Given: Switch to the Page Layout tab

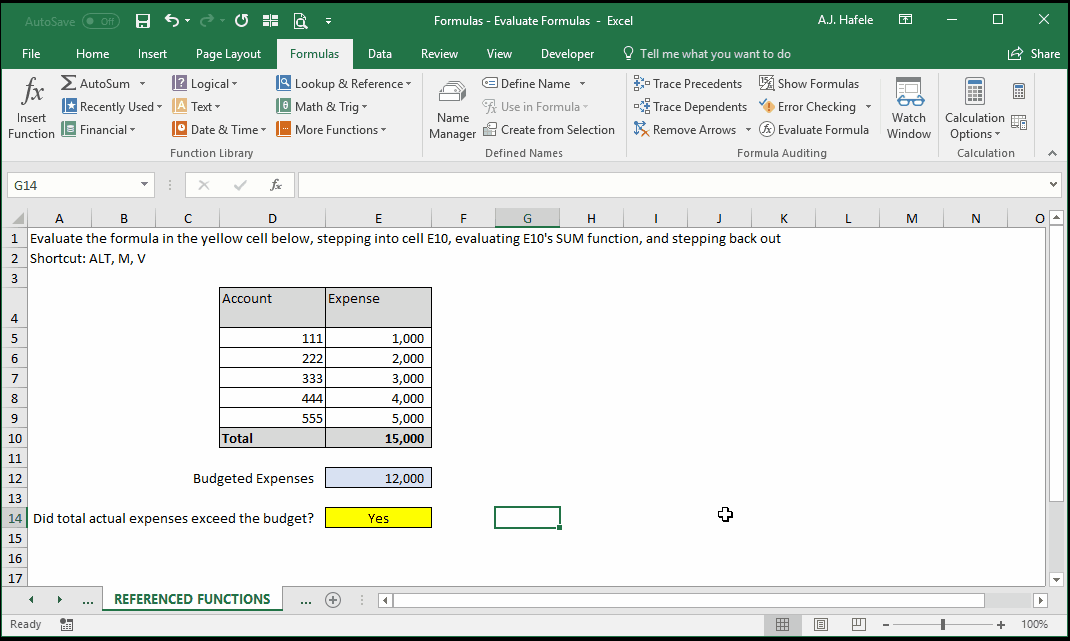Looking at the screenshot, I should click(x=228, y=53).
